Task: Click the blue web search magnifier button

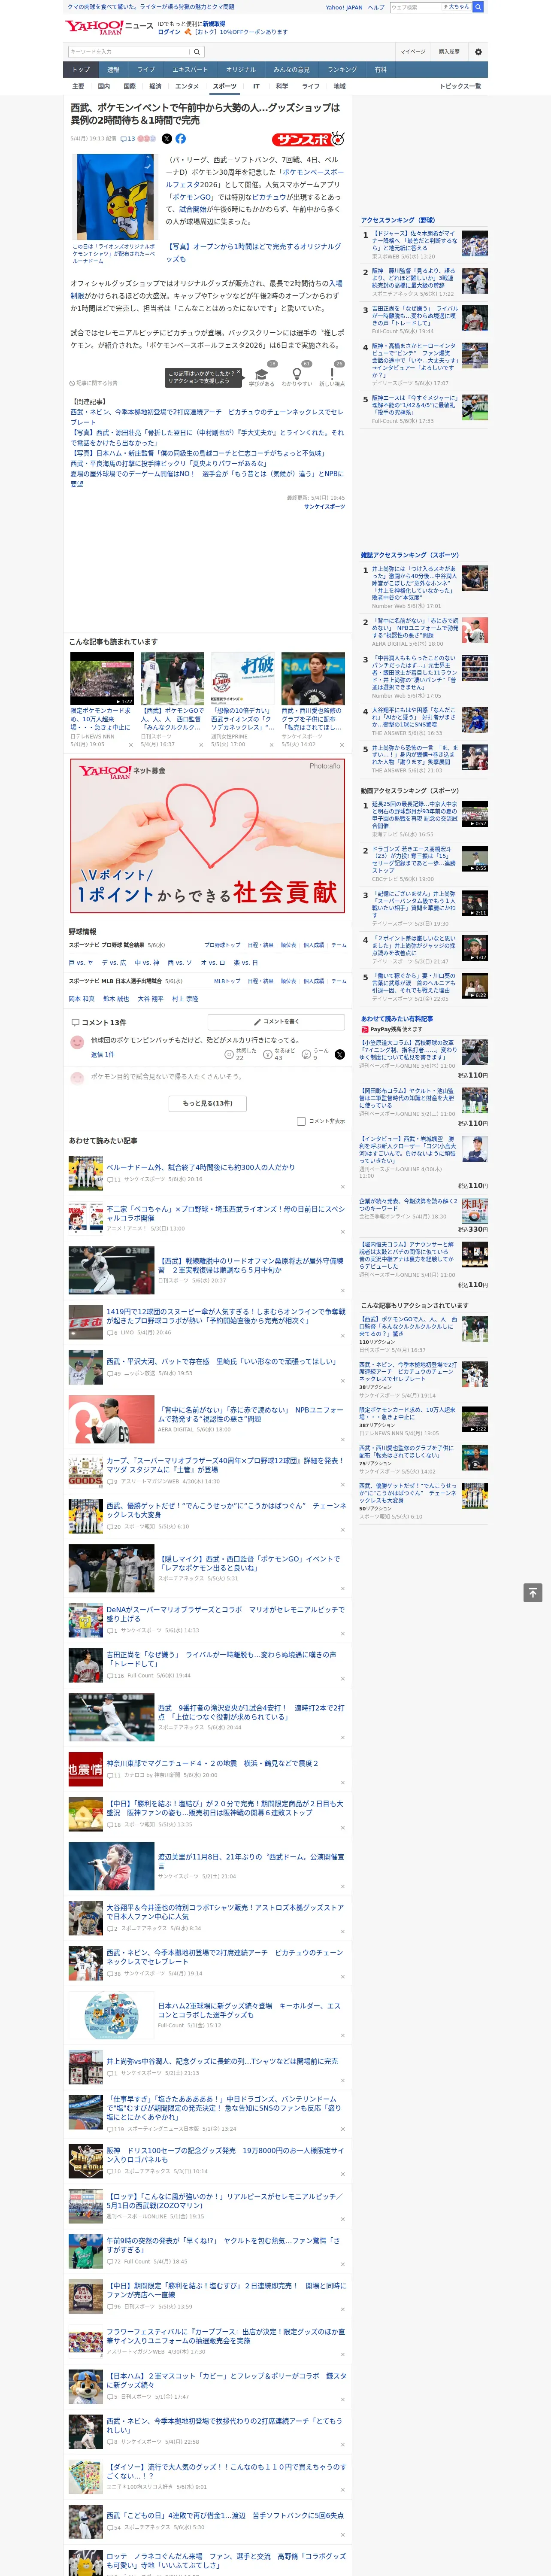Action: pyautogui.click(x=478, y=7)
